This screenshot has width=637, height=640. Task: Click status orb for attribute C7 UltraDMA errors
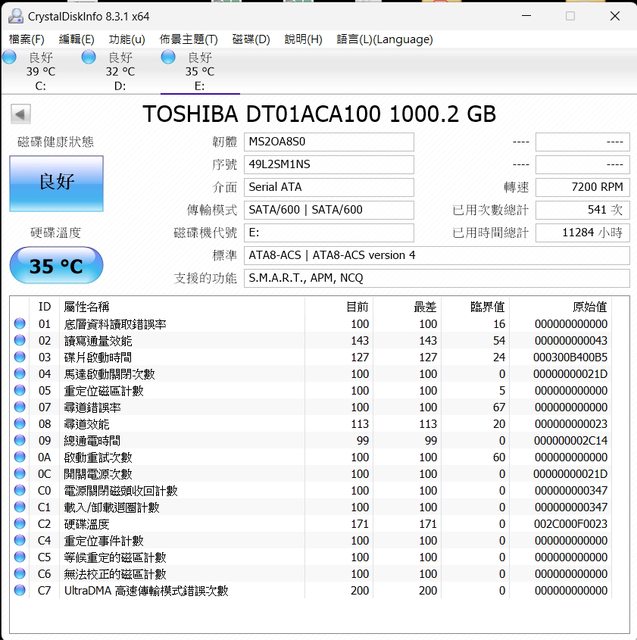pos(20,591)
